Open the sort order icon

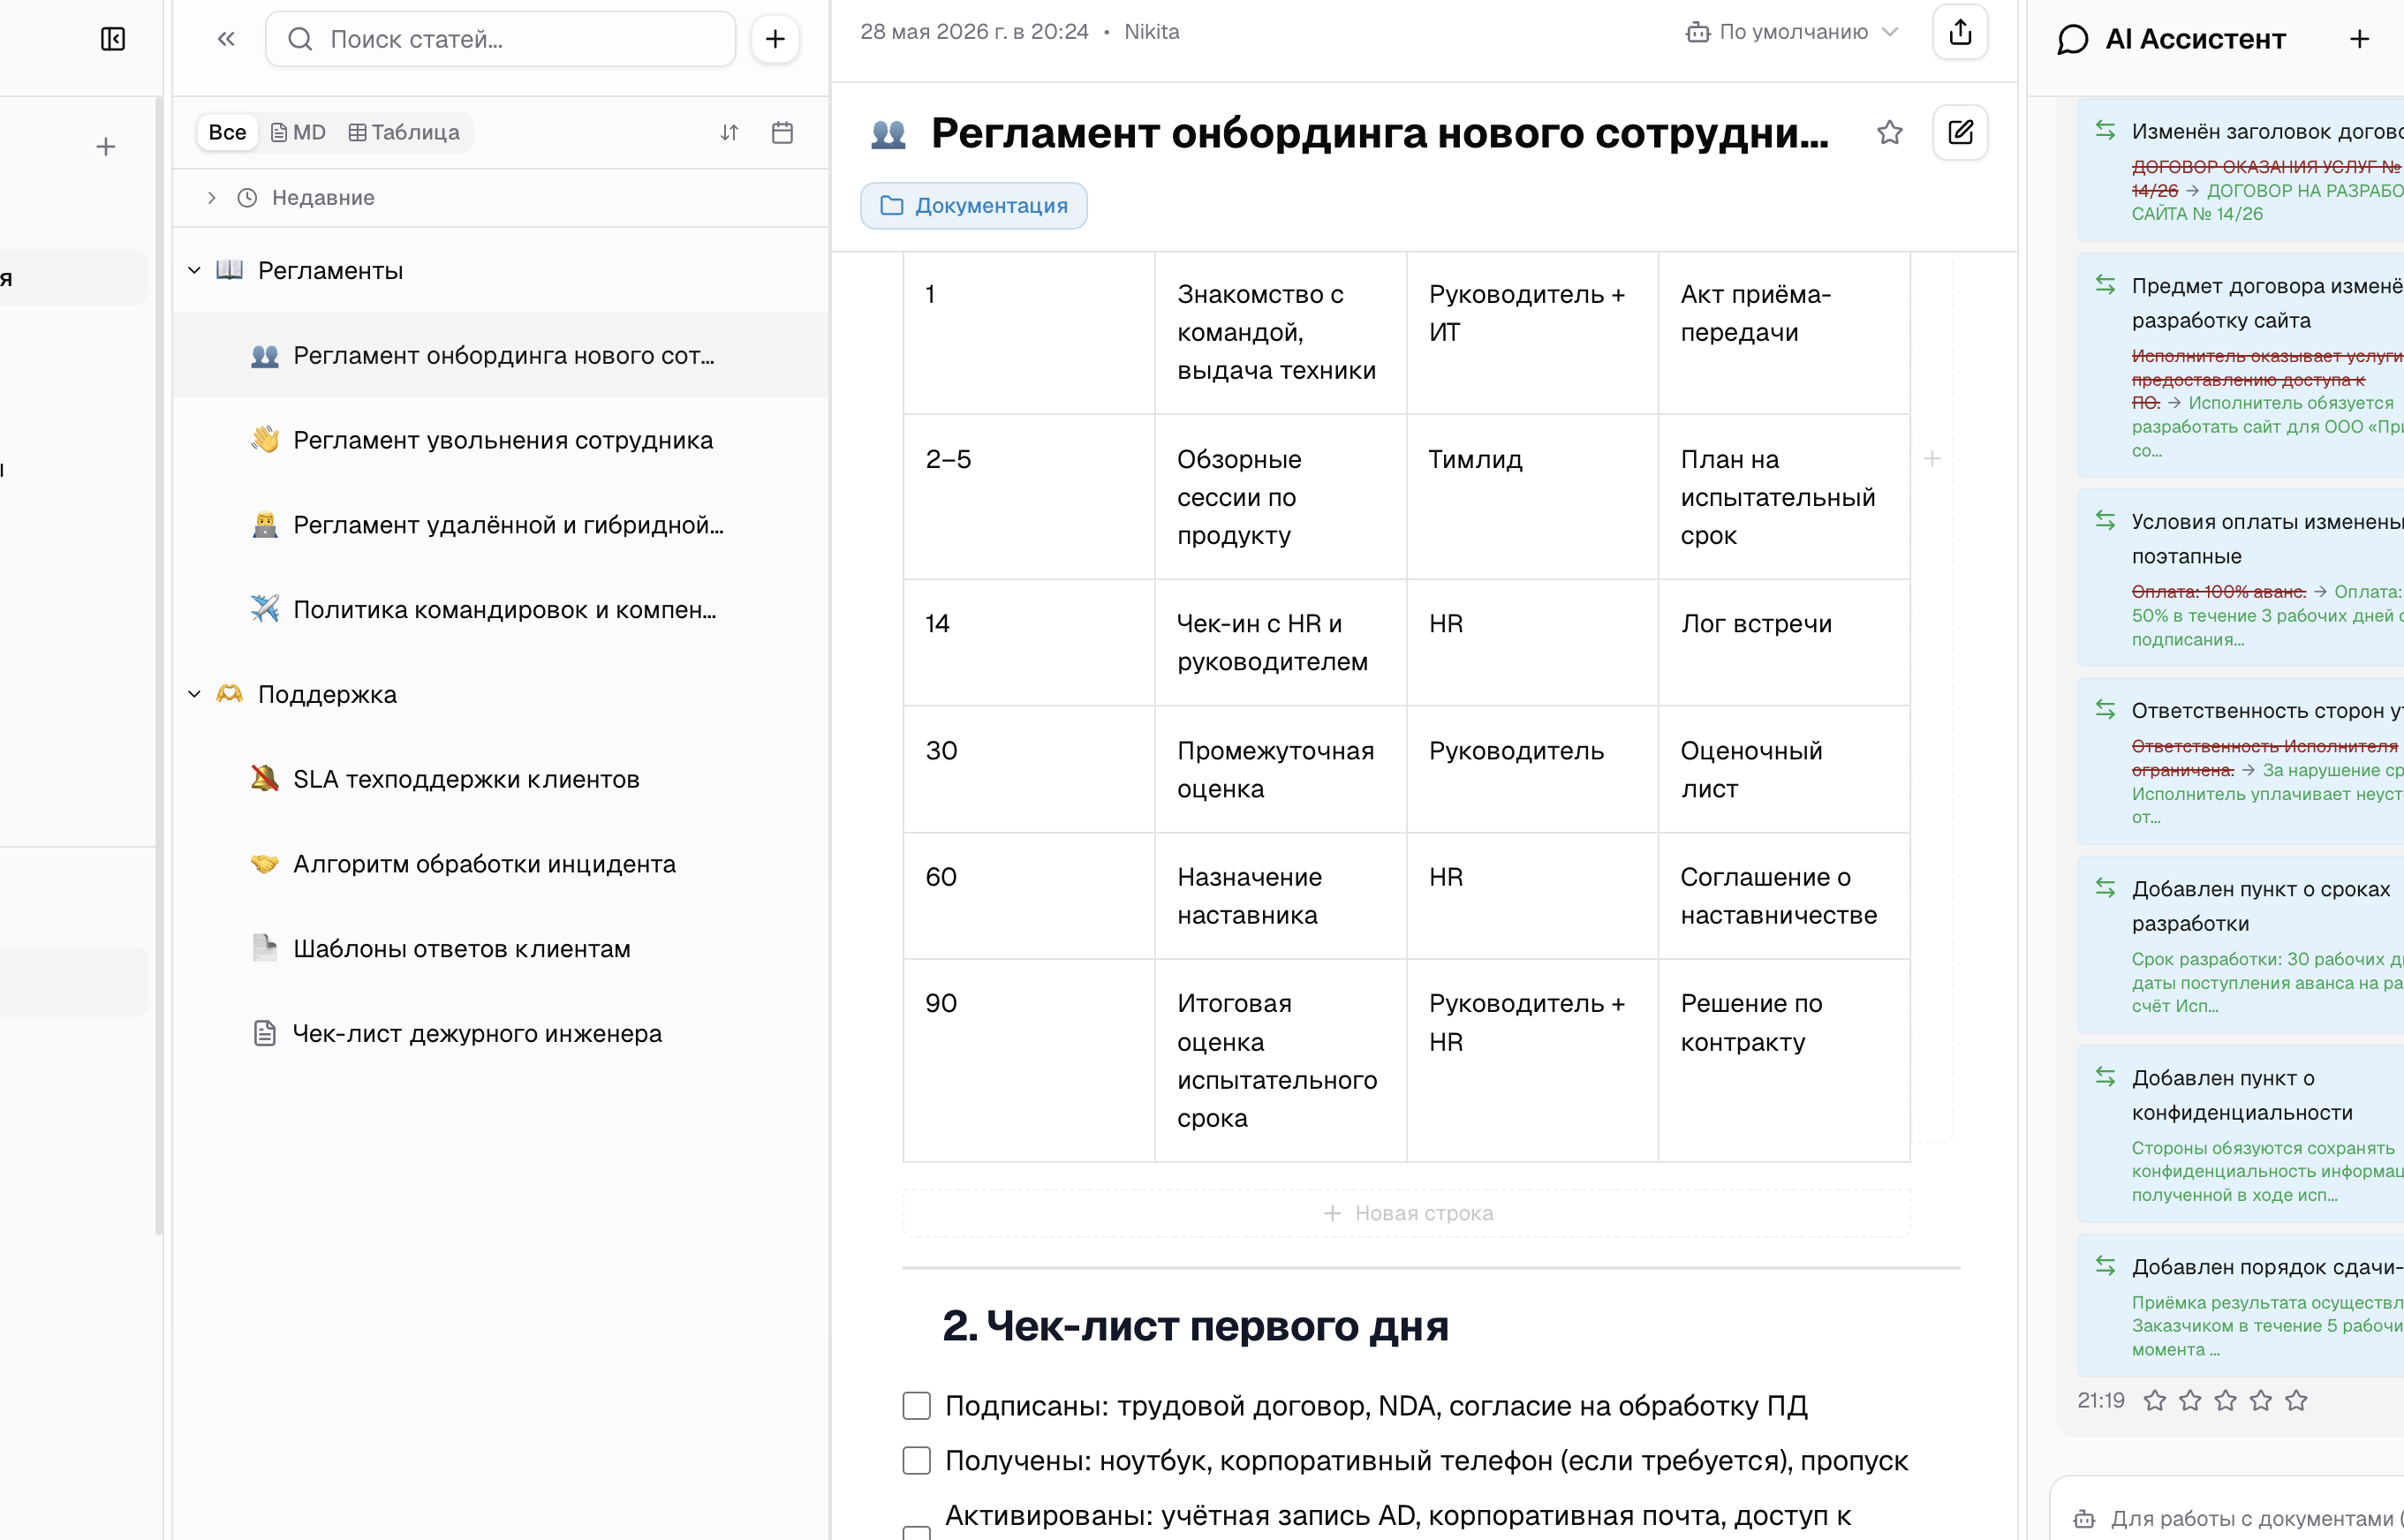coord(729,132)
